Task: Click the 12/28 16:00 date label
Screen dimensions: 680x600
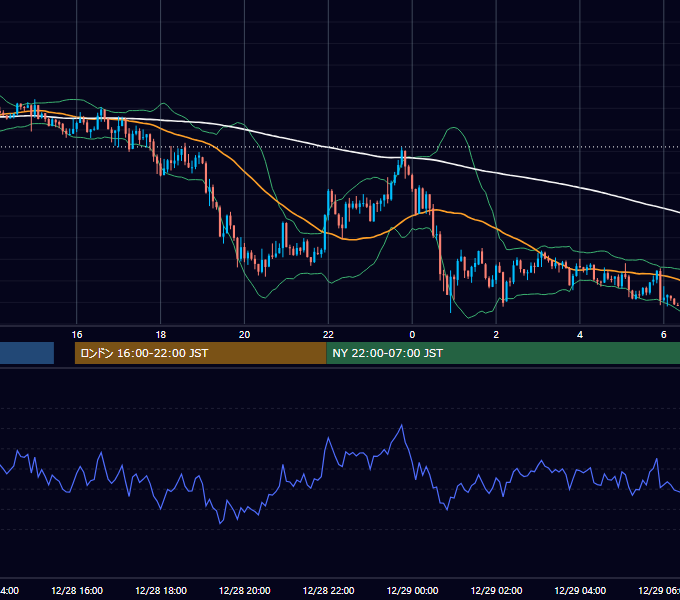Action: (x=77, y=590)
